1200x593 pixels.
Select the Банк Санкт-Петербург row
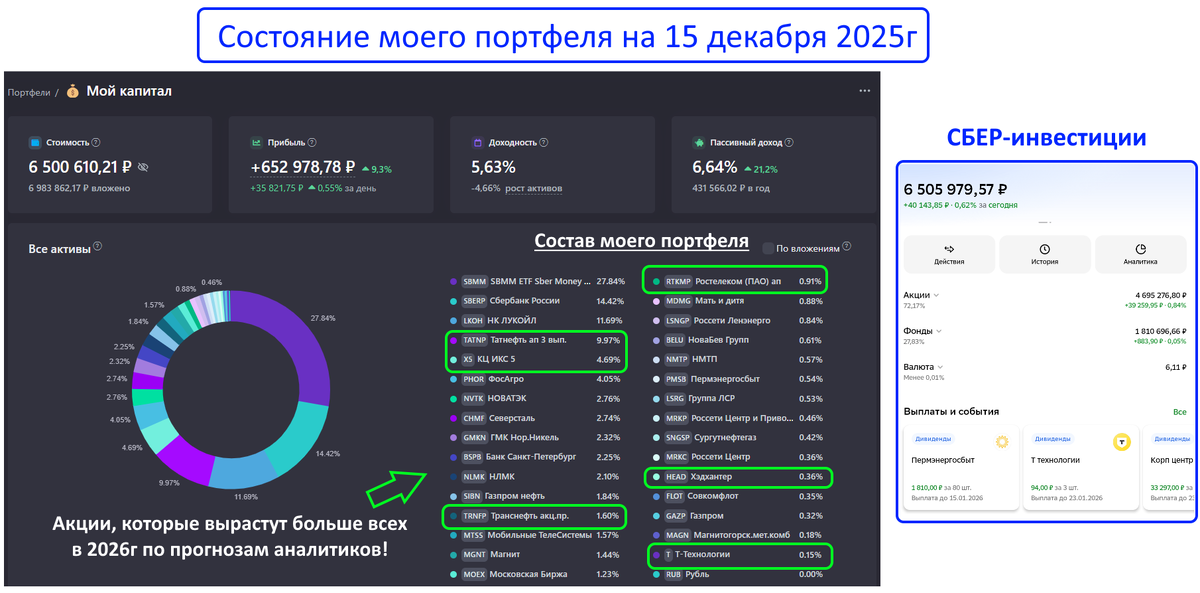click(537, 458)
